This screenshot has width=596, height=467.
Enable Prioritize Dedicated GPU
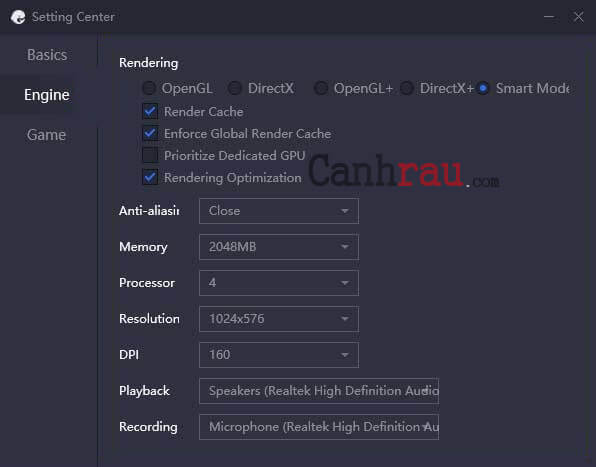click(x=150, y=155)
